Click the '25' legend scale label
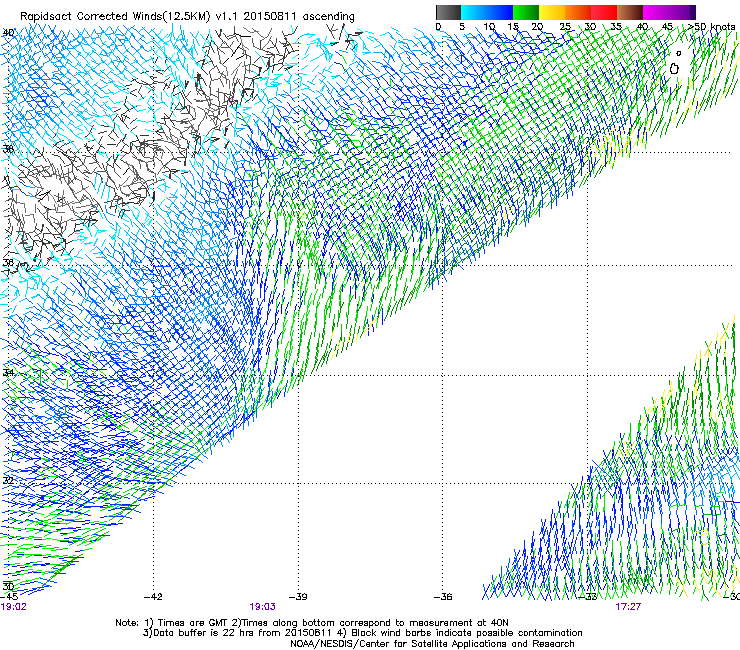The height and width of the screenshot is (650, 740). 565,26
